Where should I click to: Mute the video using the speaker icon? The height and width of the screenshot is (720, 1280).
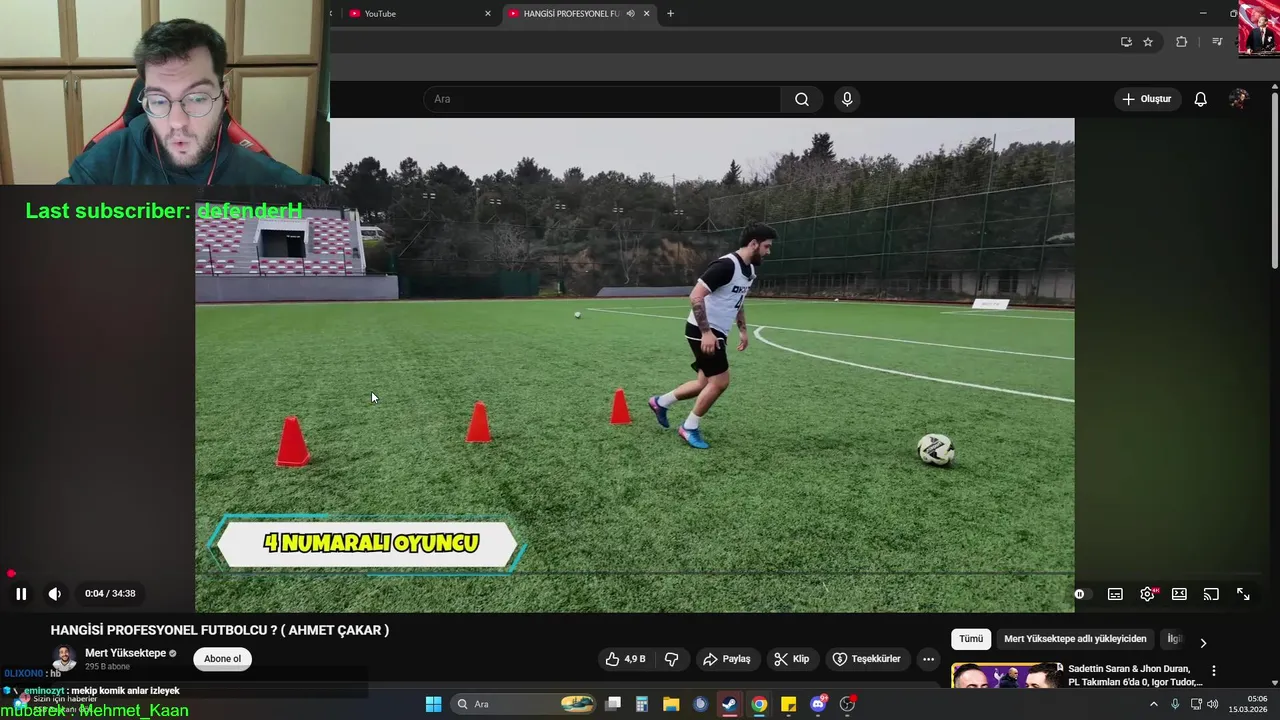(55, 594)
